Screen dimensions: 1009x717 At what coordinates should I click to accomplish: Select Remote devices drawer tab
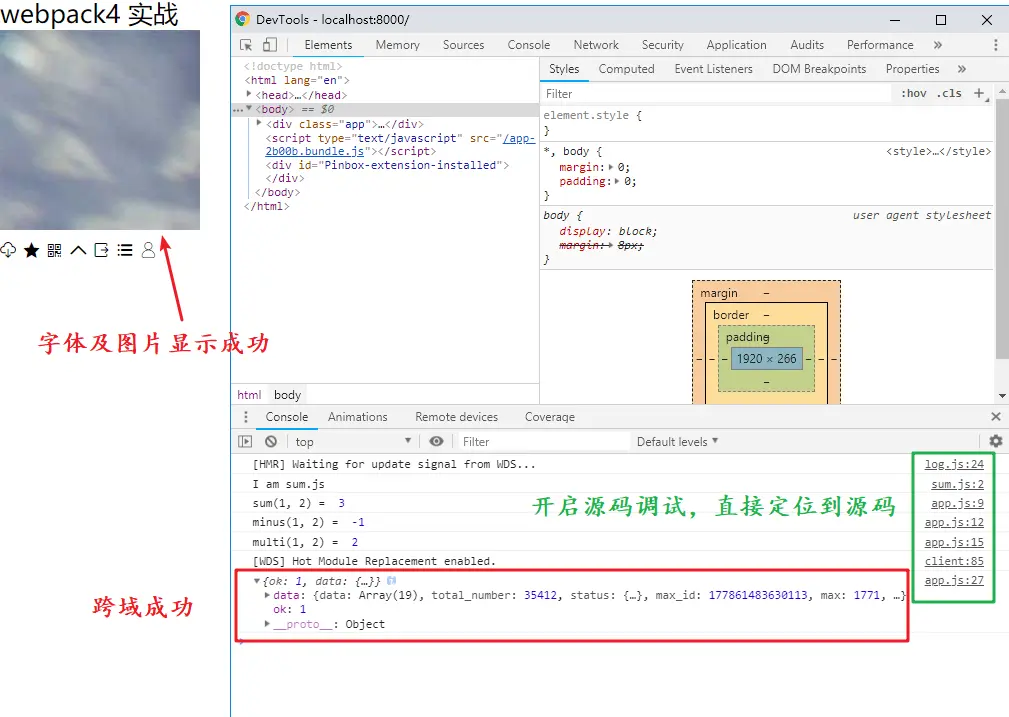click(x=456, y=417)
